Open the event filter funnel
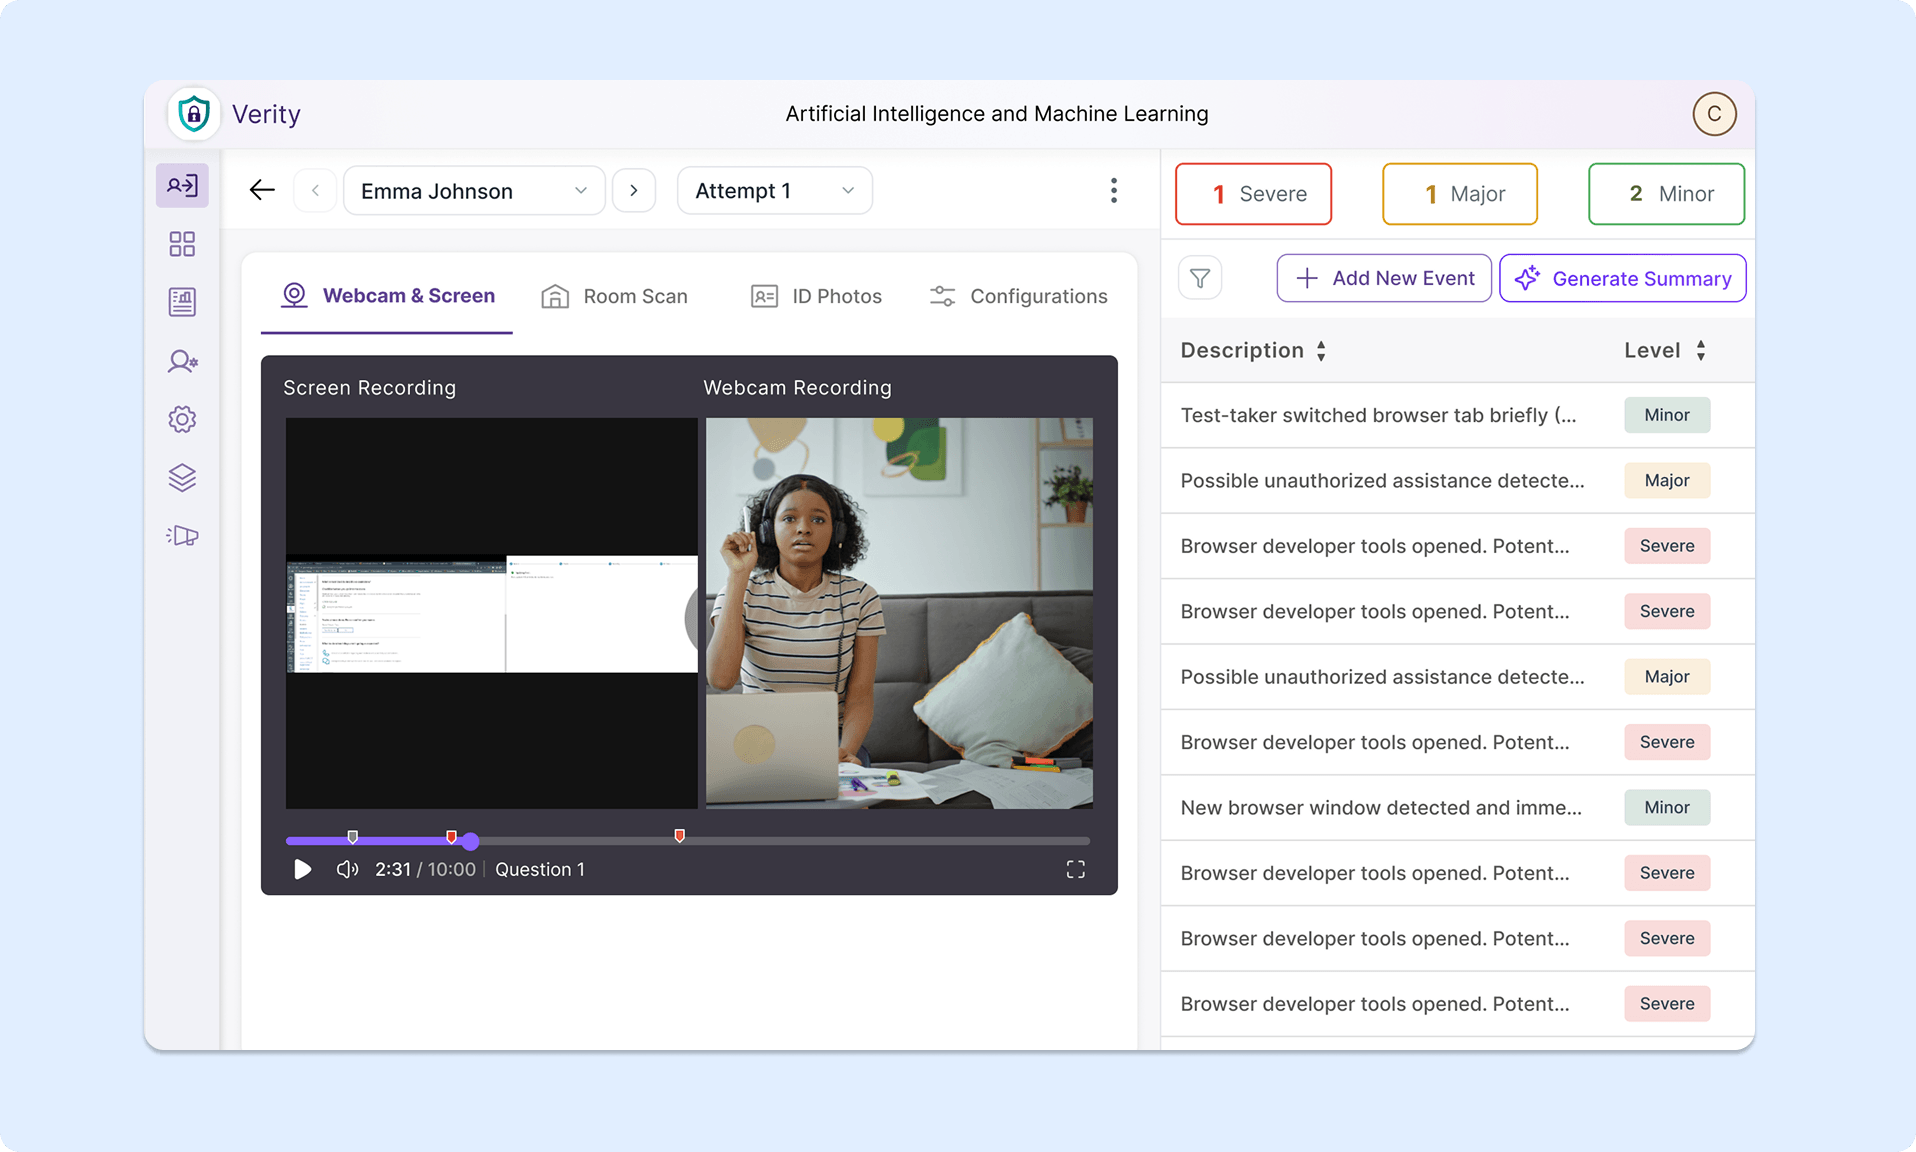1916x1152 pixels. click(x=1200, y=278)
